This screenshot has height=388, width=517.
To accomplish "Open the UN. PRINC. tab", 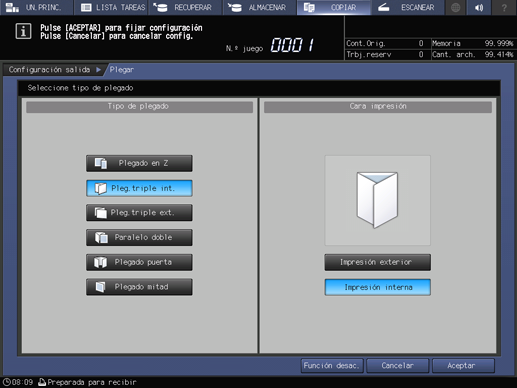I will pos(37,7).
